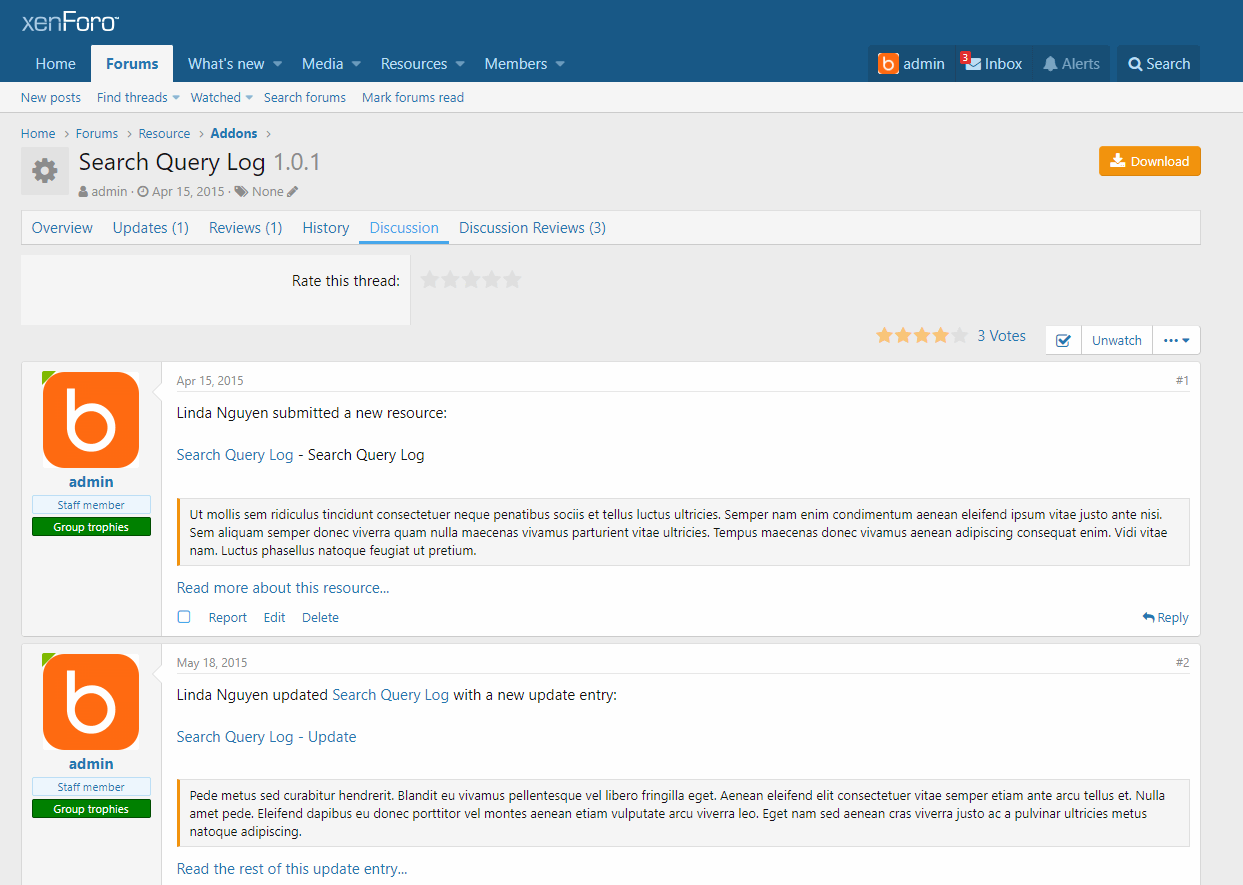Expand the What's new dropdown arrow
The width and height of the screenshot is (1243, 885).
278,64
